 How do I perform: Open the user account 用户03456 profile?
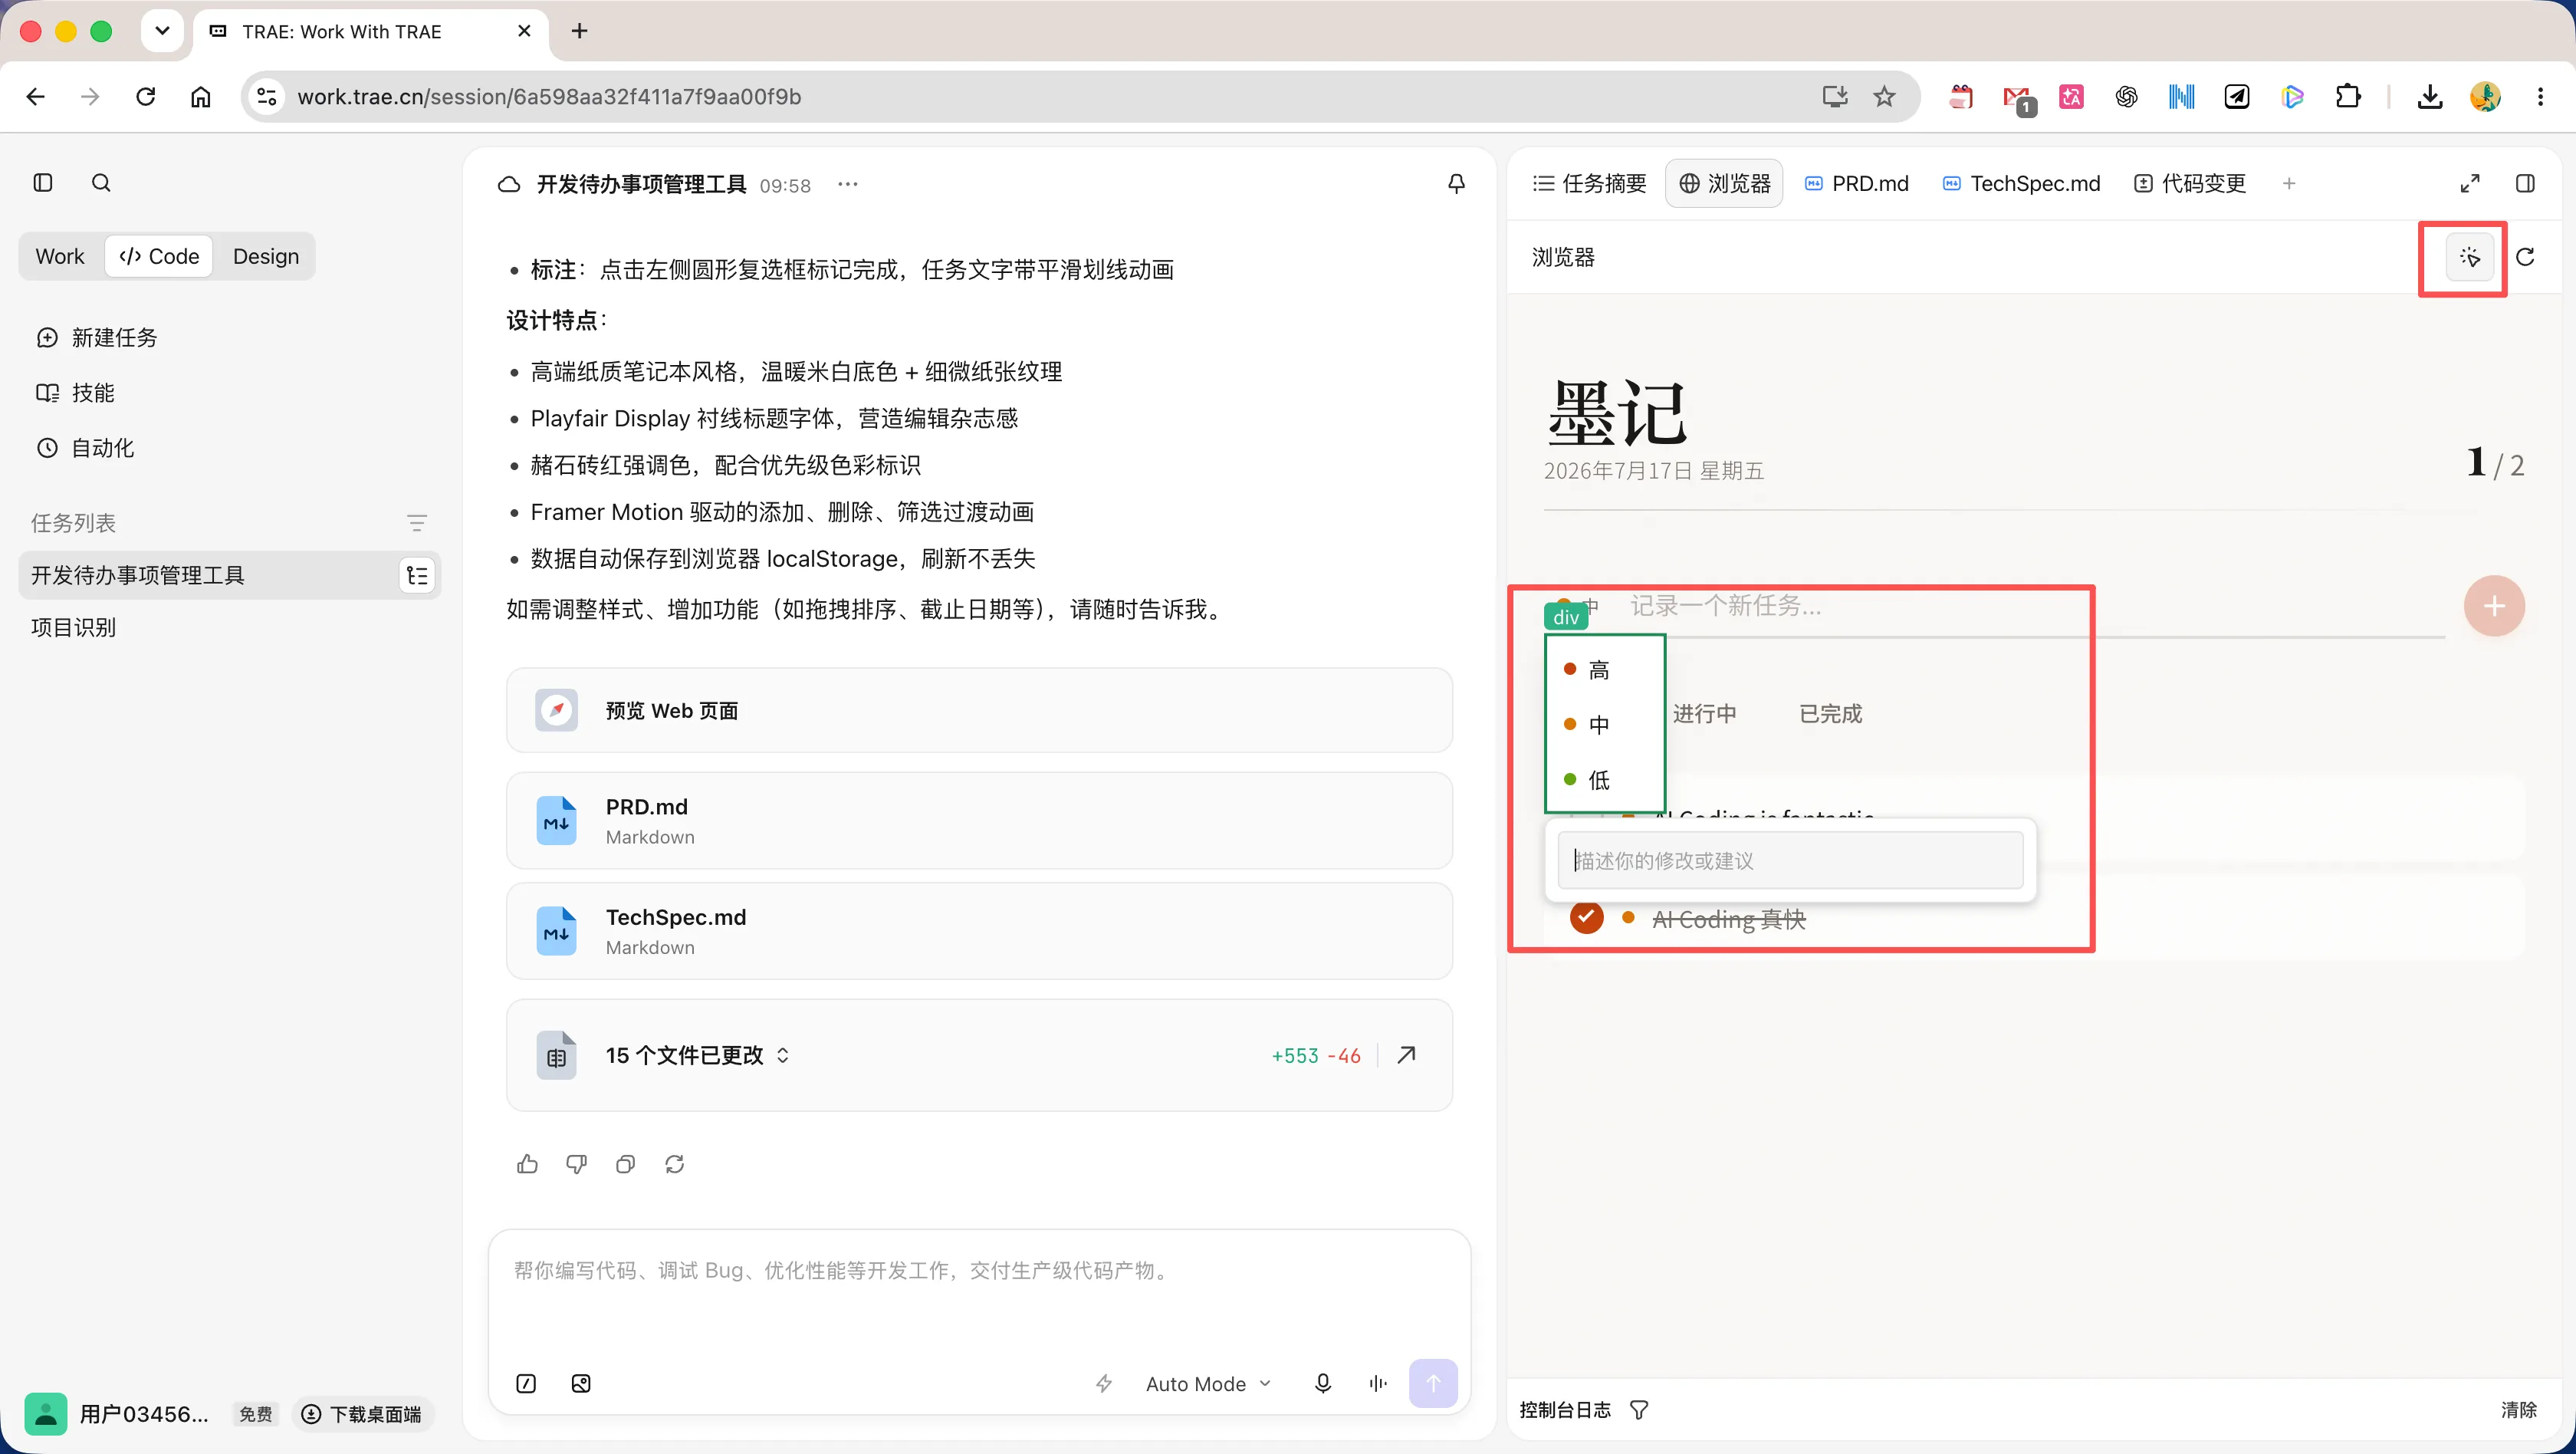[x=118, y=1414]
